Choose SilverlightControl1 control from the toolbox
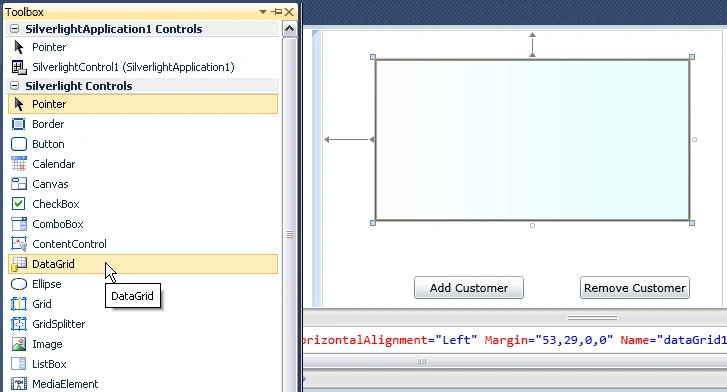The height and width of the screenshot is (392, 727). [143, 67]
